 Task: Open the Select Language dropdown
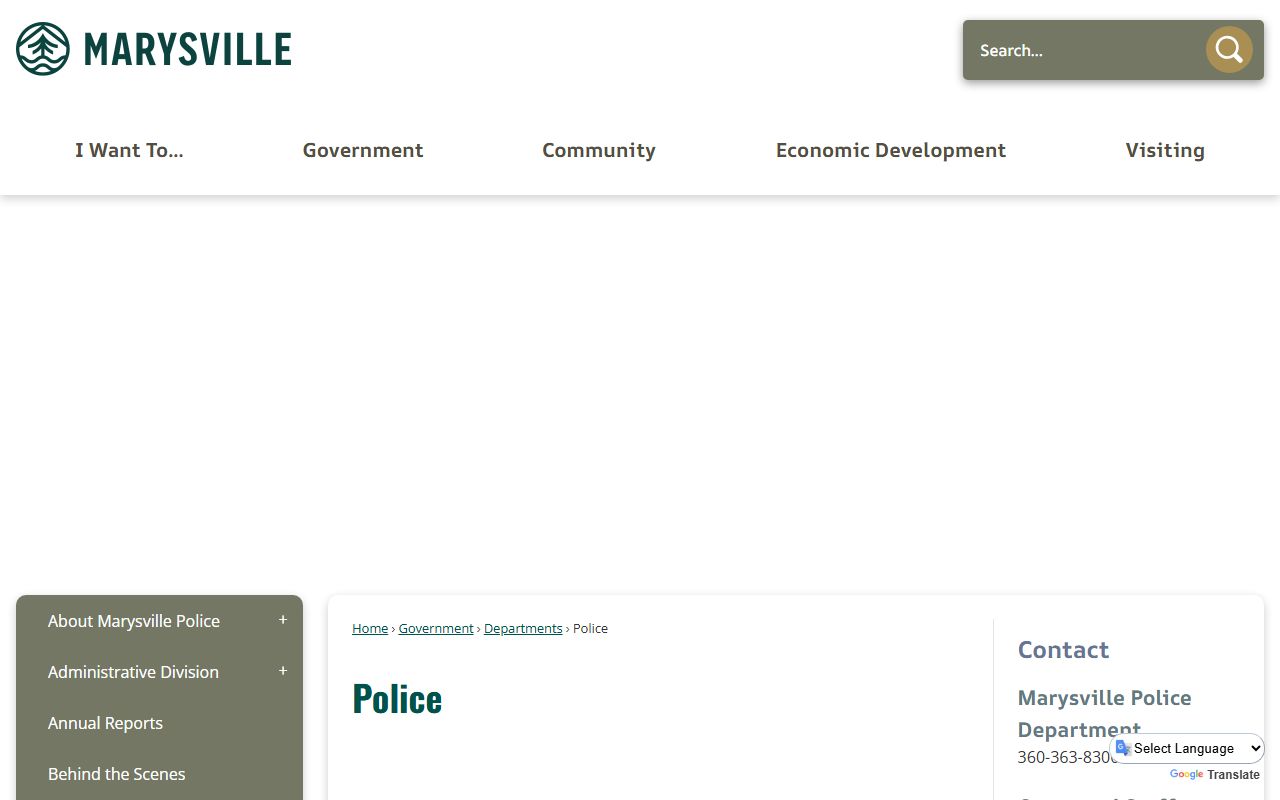pos(1187,748)
